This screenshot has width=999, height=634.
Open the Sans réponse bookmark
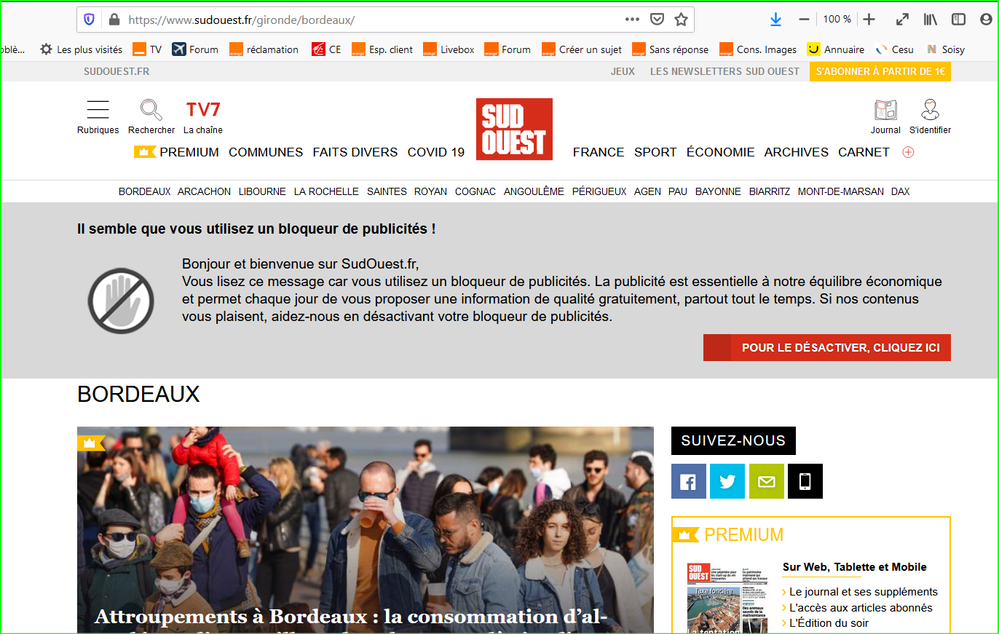tap(670, 49)
